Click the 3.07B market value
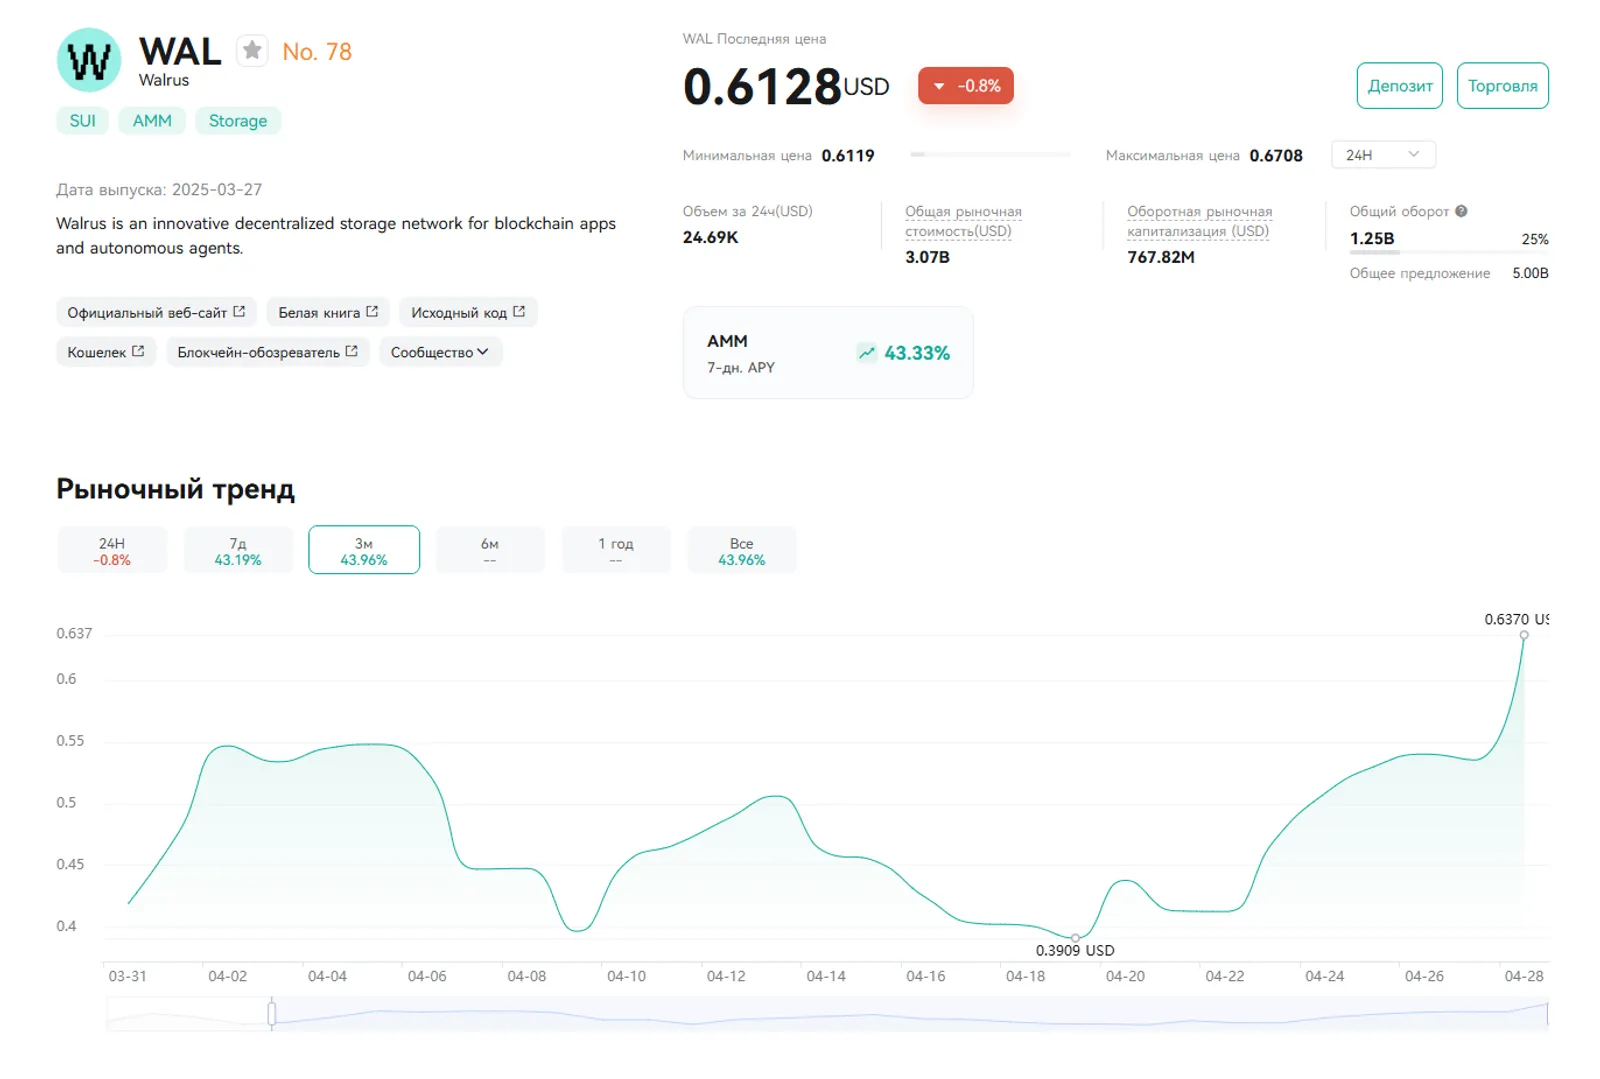Viewport: 1600px width, 1079px height. 927,257
